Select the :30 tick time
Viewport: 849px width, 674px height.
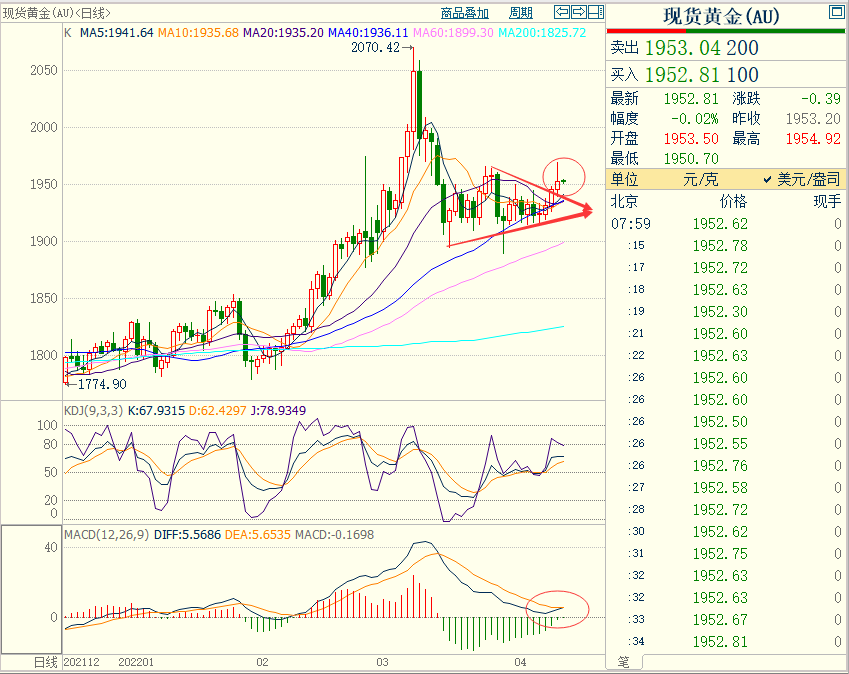tap(636, 532)
